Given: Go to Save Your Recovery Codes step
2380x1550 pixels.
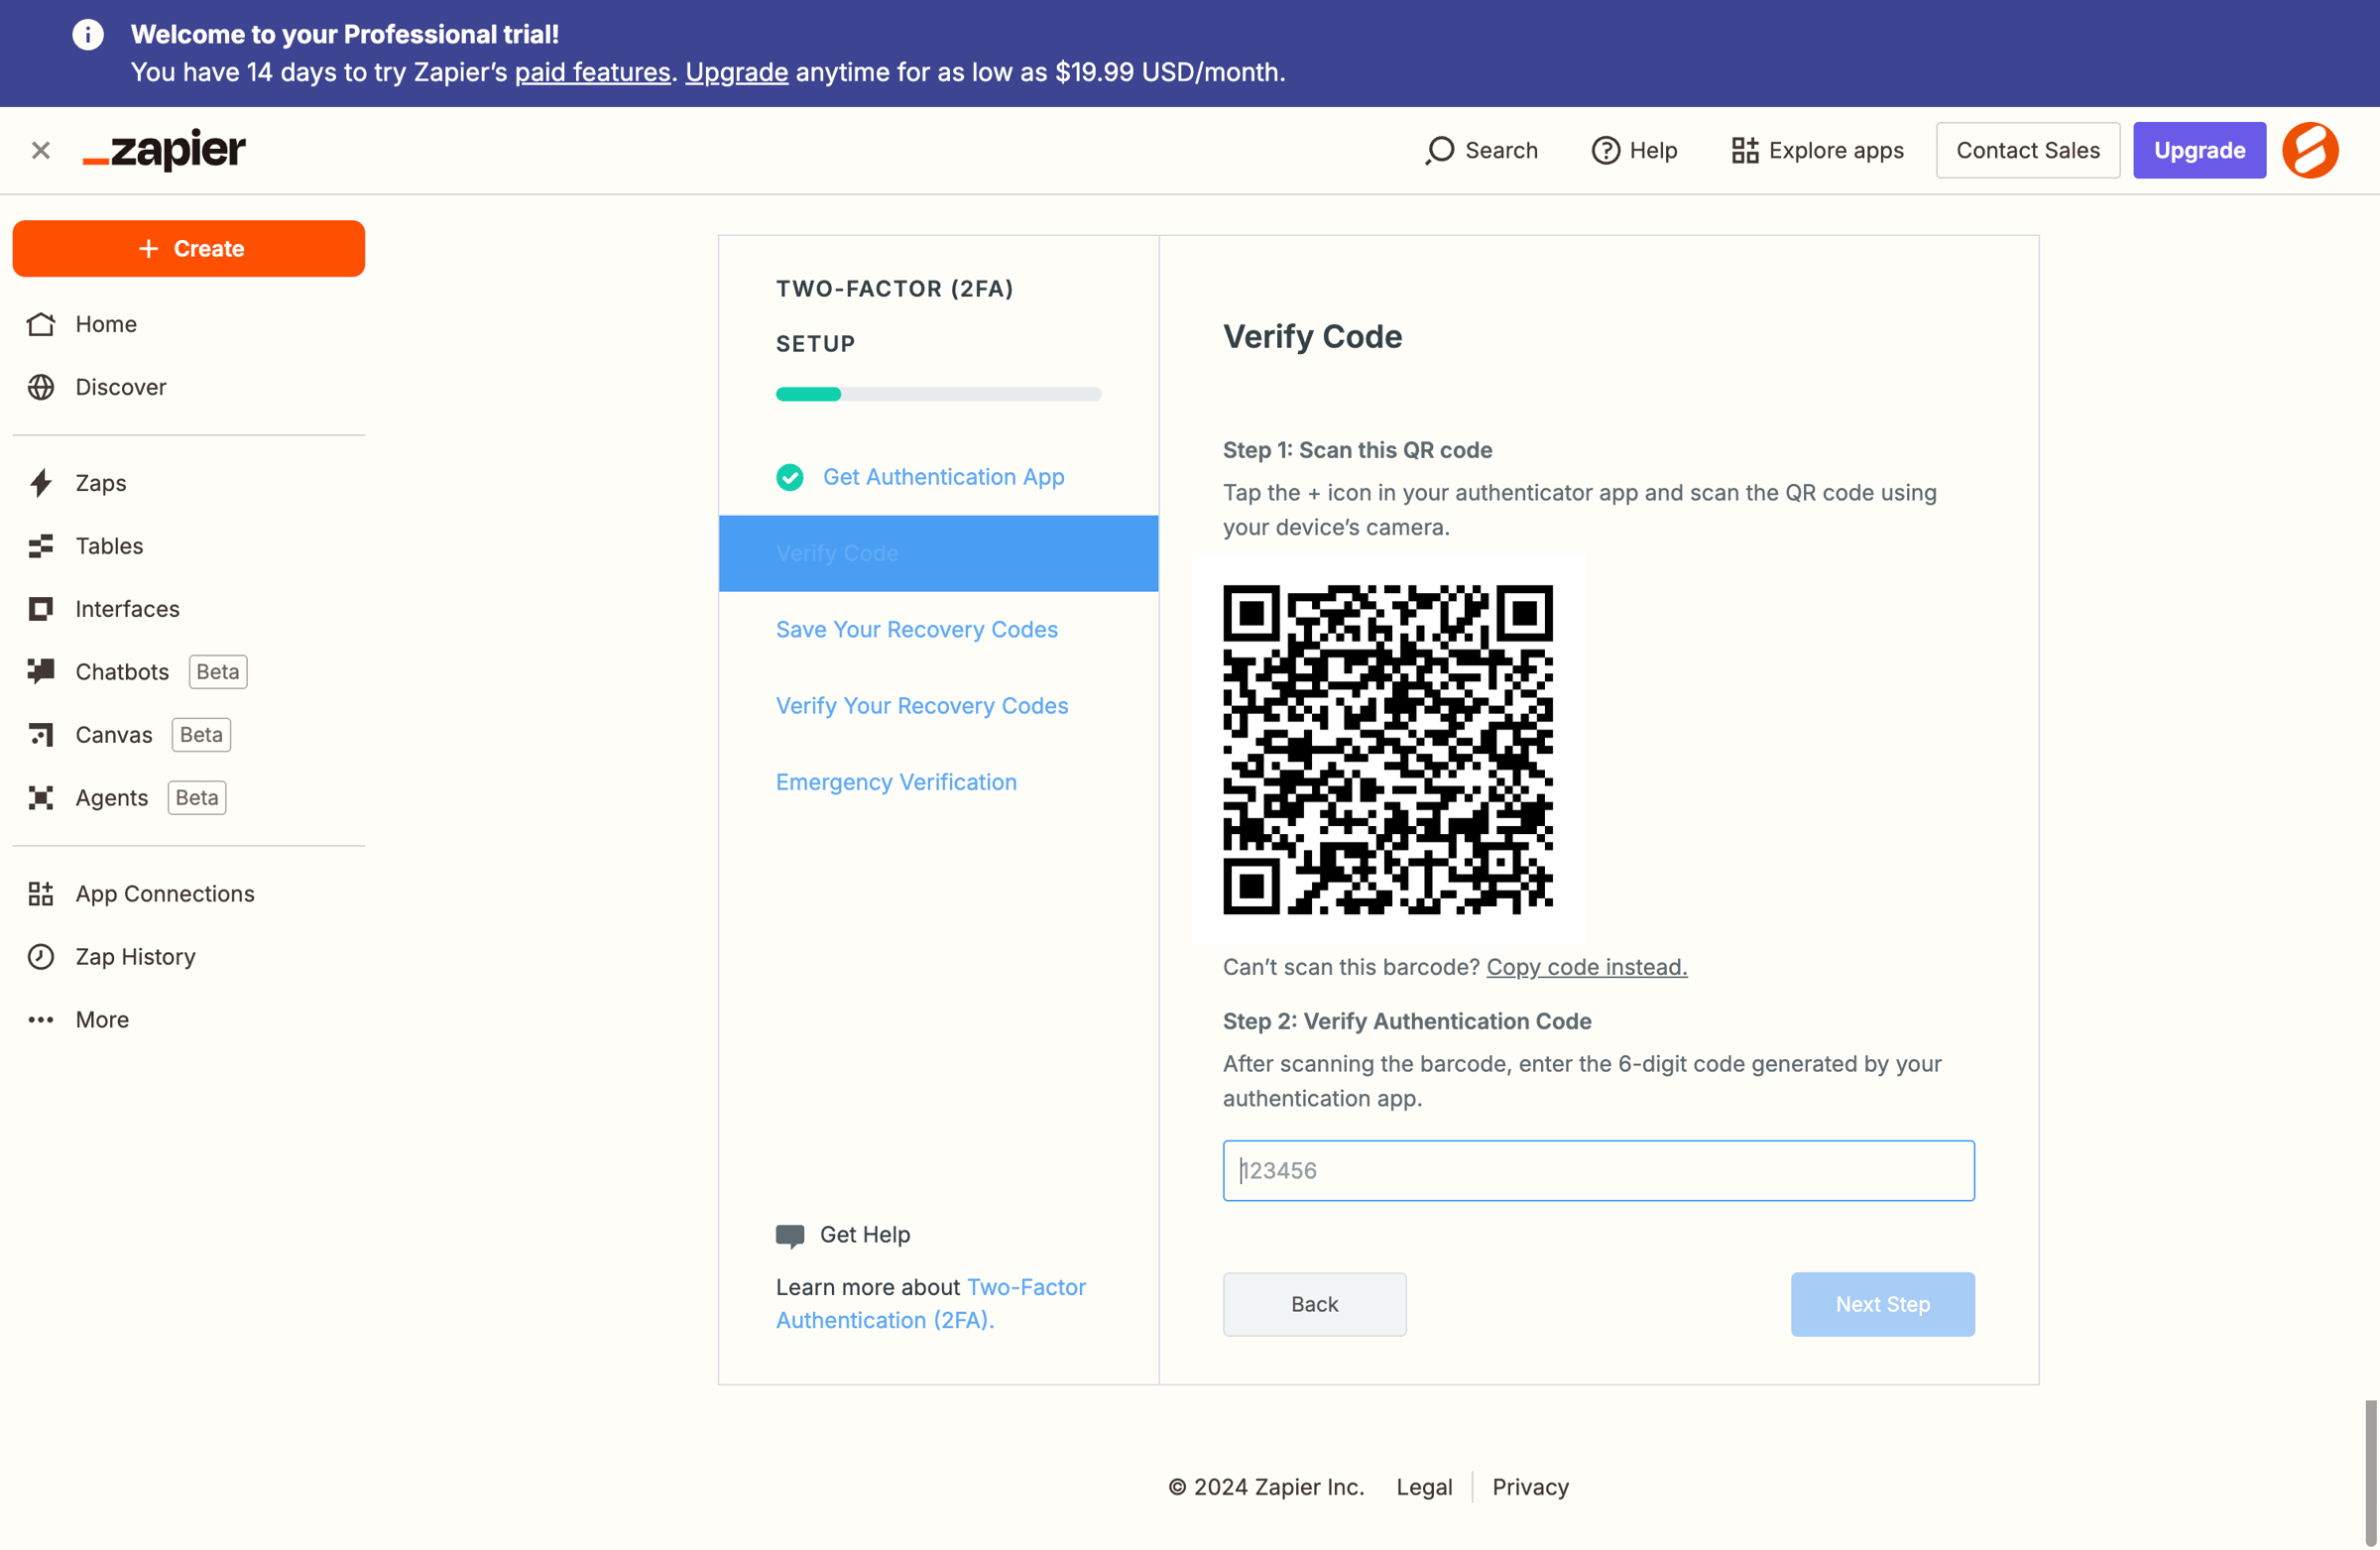Looking at the screenshot, I should (x=916, y=630).
